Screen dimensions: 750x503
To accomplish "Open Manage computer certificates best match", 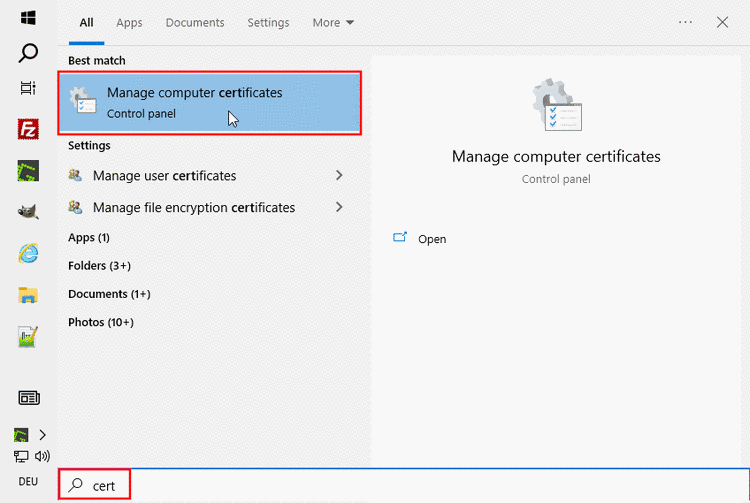I will click(210, 103).
